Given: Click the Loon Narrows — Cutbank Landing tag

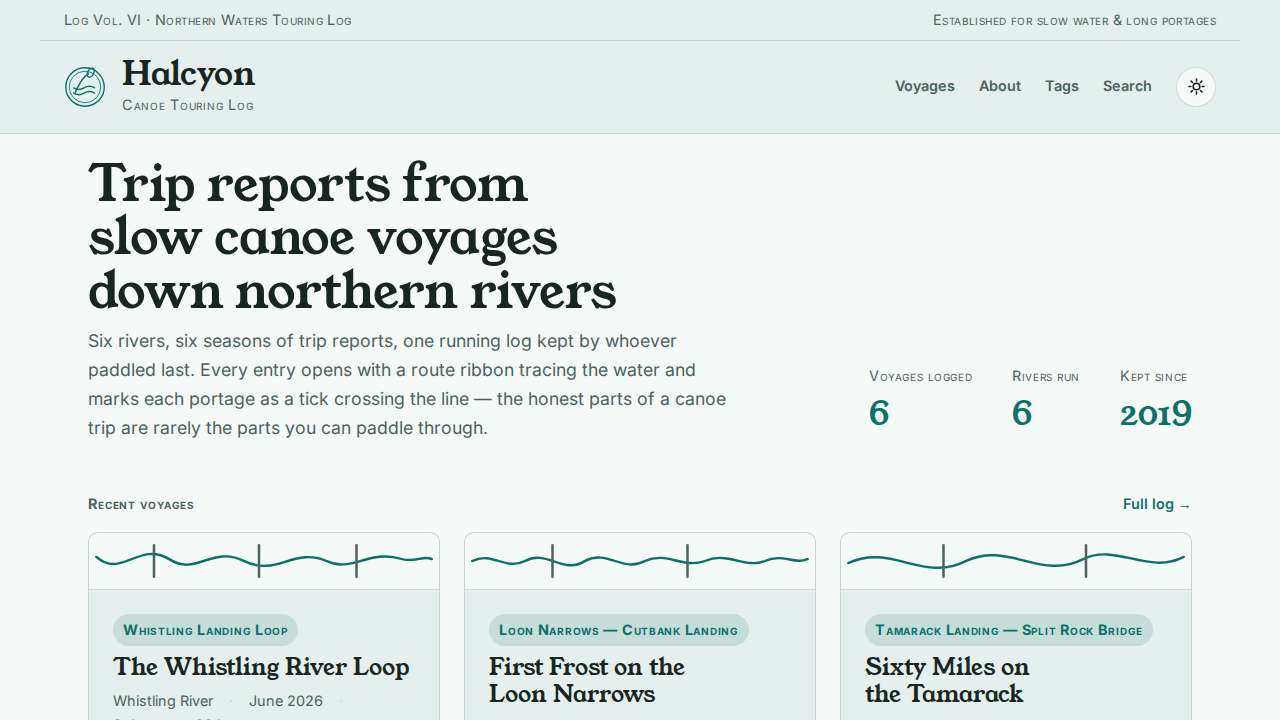Looking at the screenshot, I should click(618, 630).
